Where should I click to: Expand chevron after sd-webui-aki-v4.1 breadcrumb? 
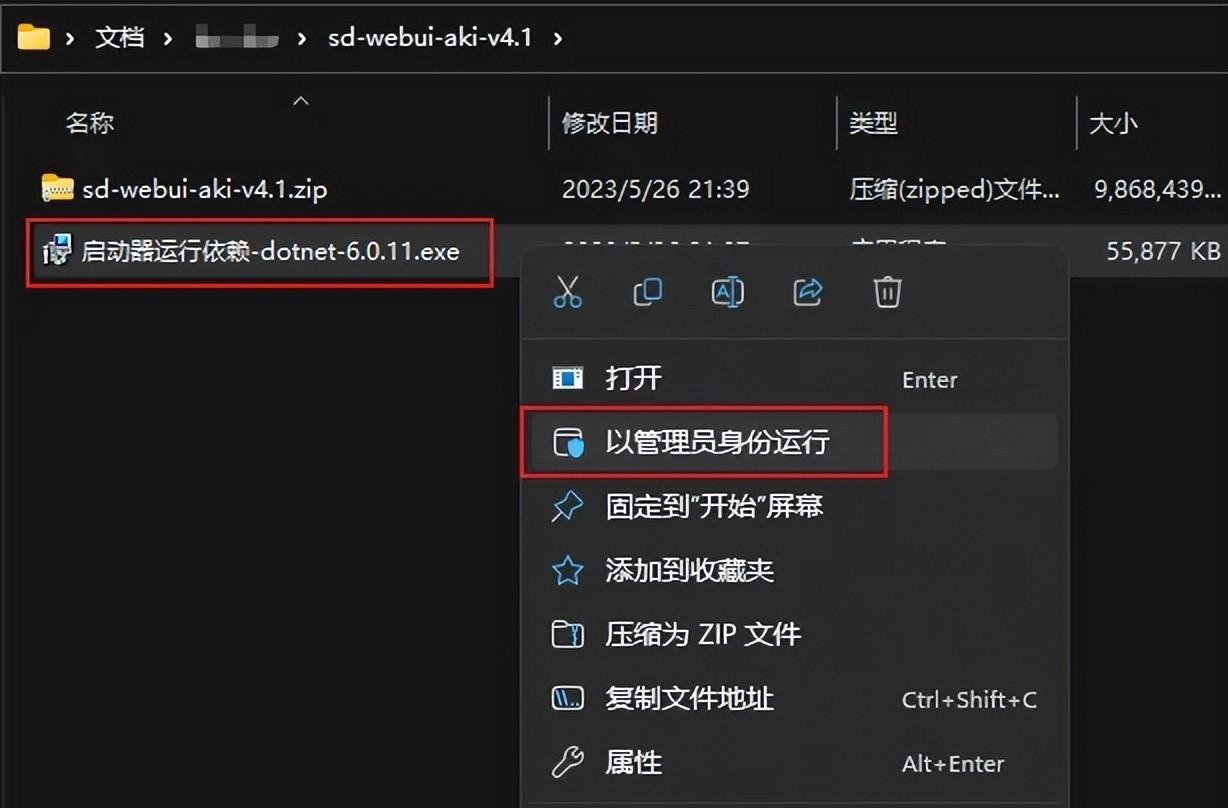[x=558, y=38]
